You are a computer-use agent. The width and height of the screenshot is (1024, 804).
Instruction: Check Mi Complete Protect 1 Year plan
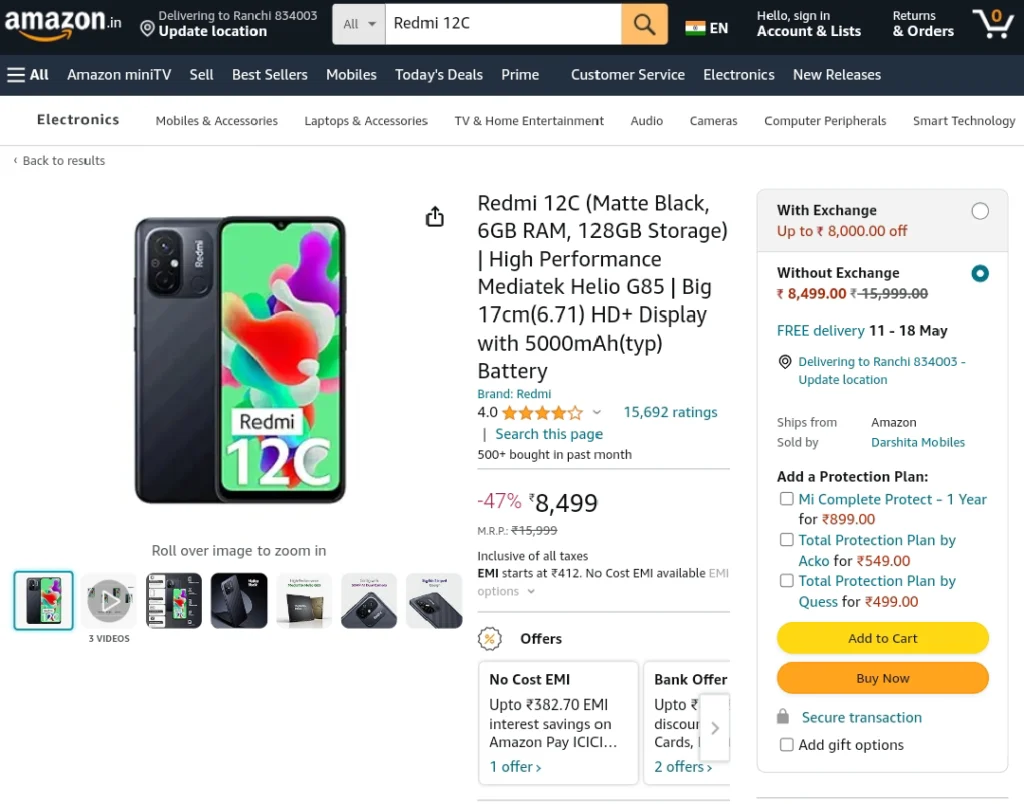click(x=786, y=499)
